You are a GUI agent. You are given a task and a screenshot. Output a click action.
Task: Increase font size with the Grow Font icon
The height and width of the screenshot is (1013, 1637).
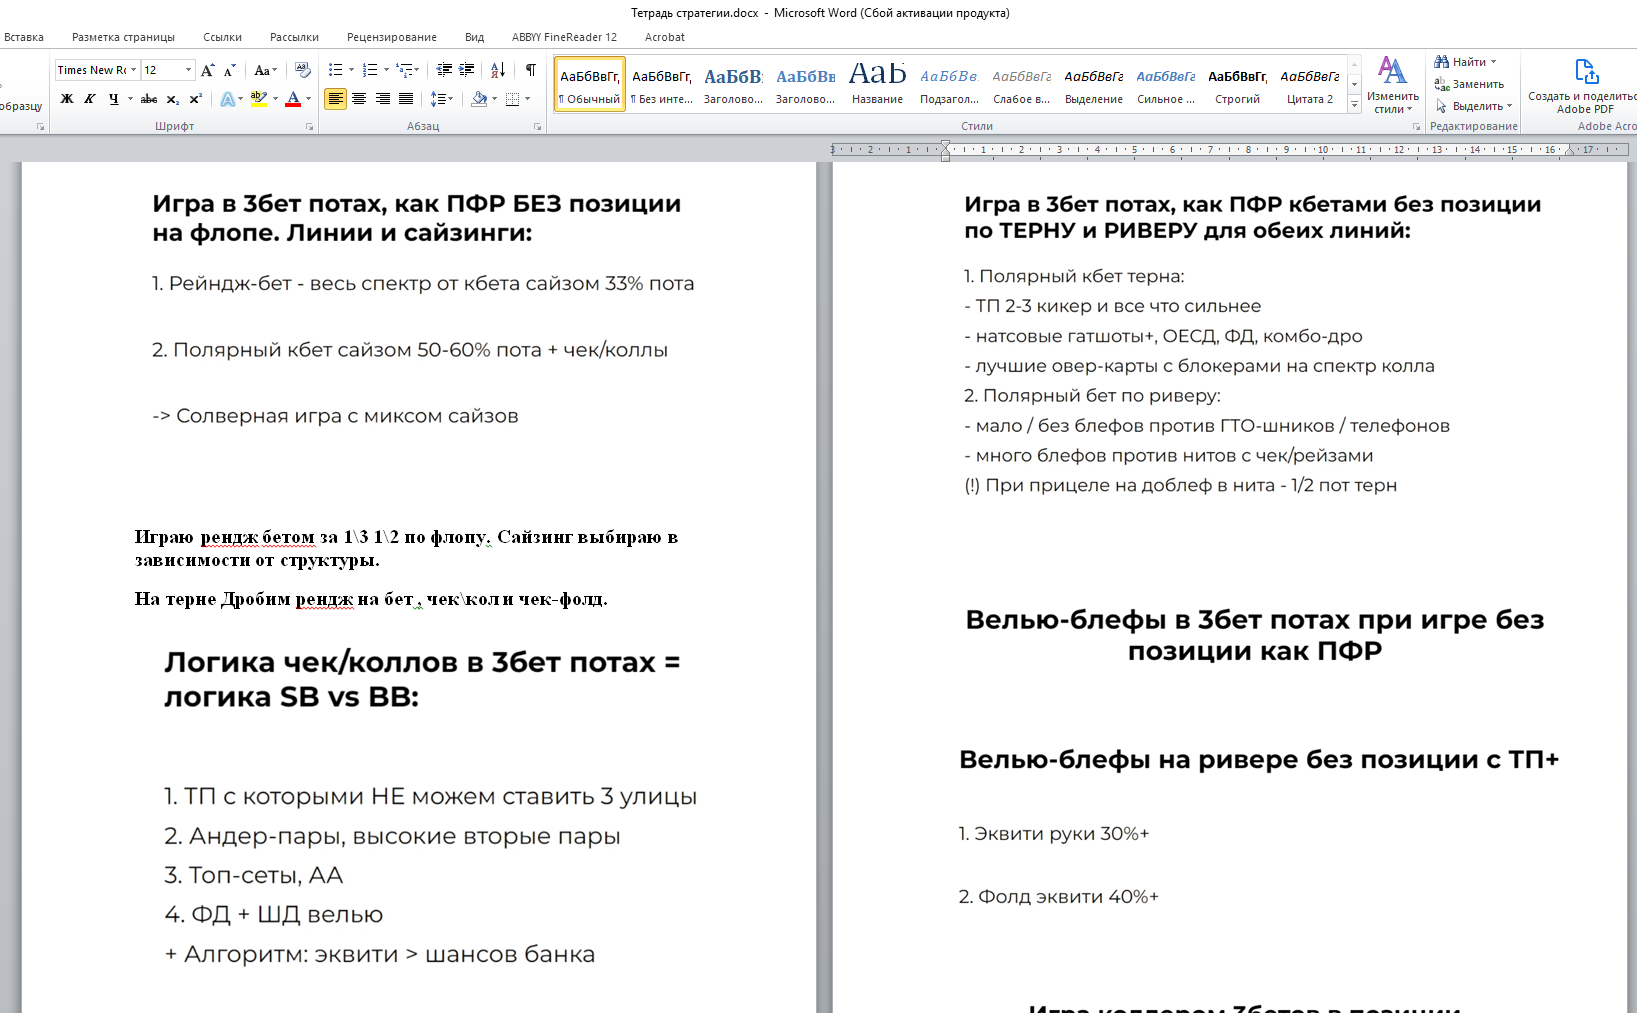tap(207, 70)
